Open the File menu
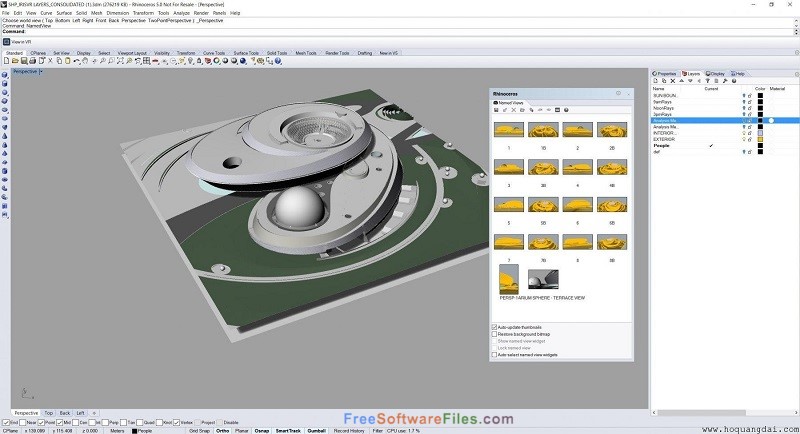Viewport: 800px width, 434px height. point(6,13)
